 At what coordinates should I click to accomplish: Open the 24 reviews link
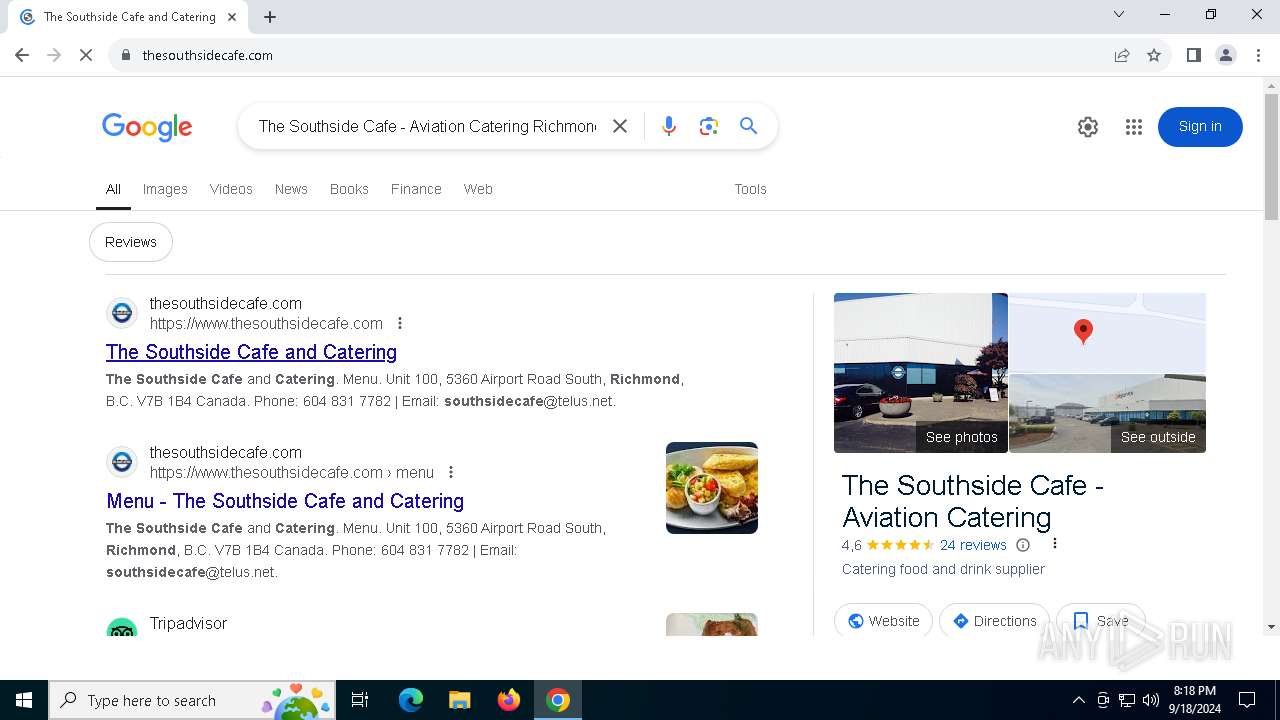pos(973,545)
